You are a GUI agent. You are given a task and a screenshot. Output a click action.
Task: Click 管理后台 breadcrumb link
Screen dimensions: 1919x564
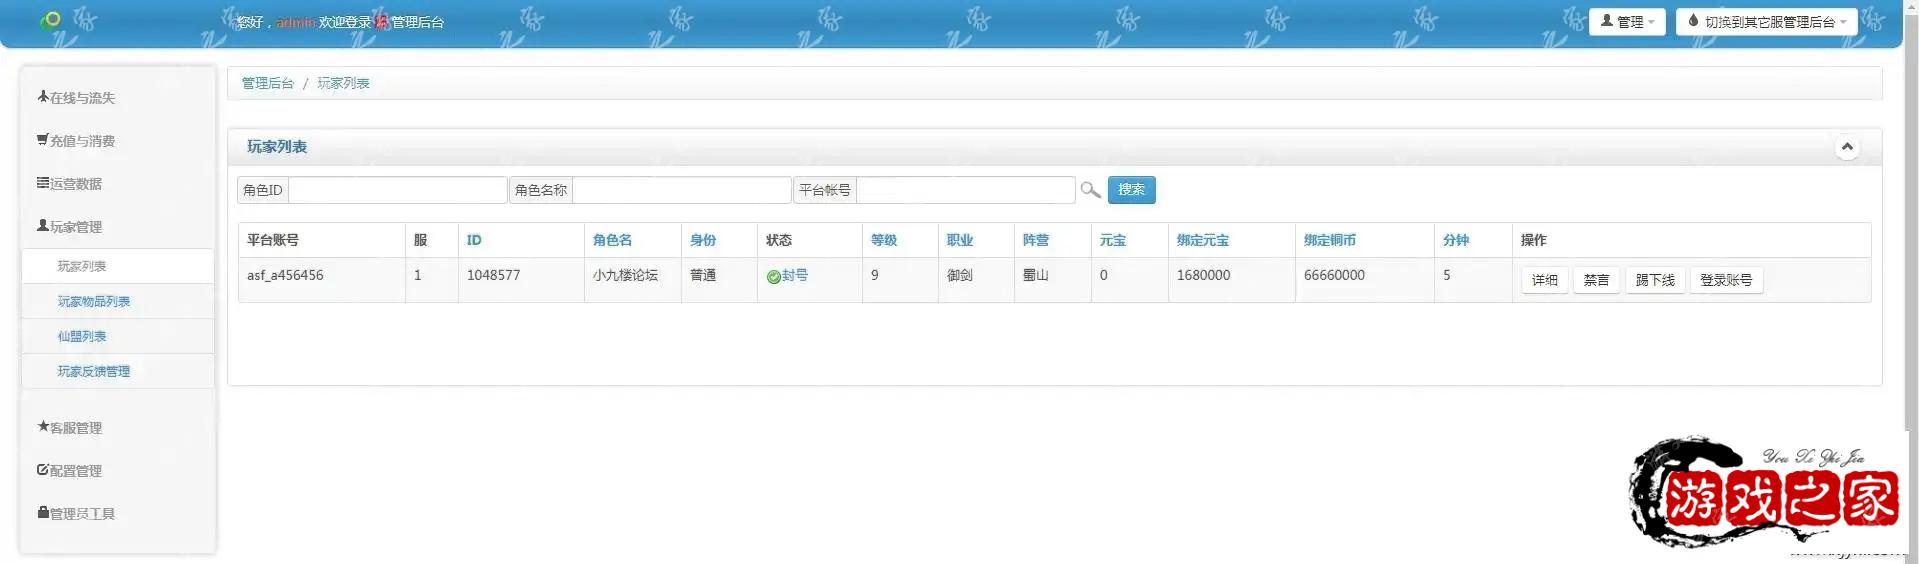267,83
